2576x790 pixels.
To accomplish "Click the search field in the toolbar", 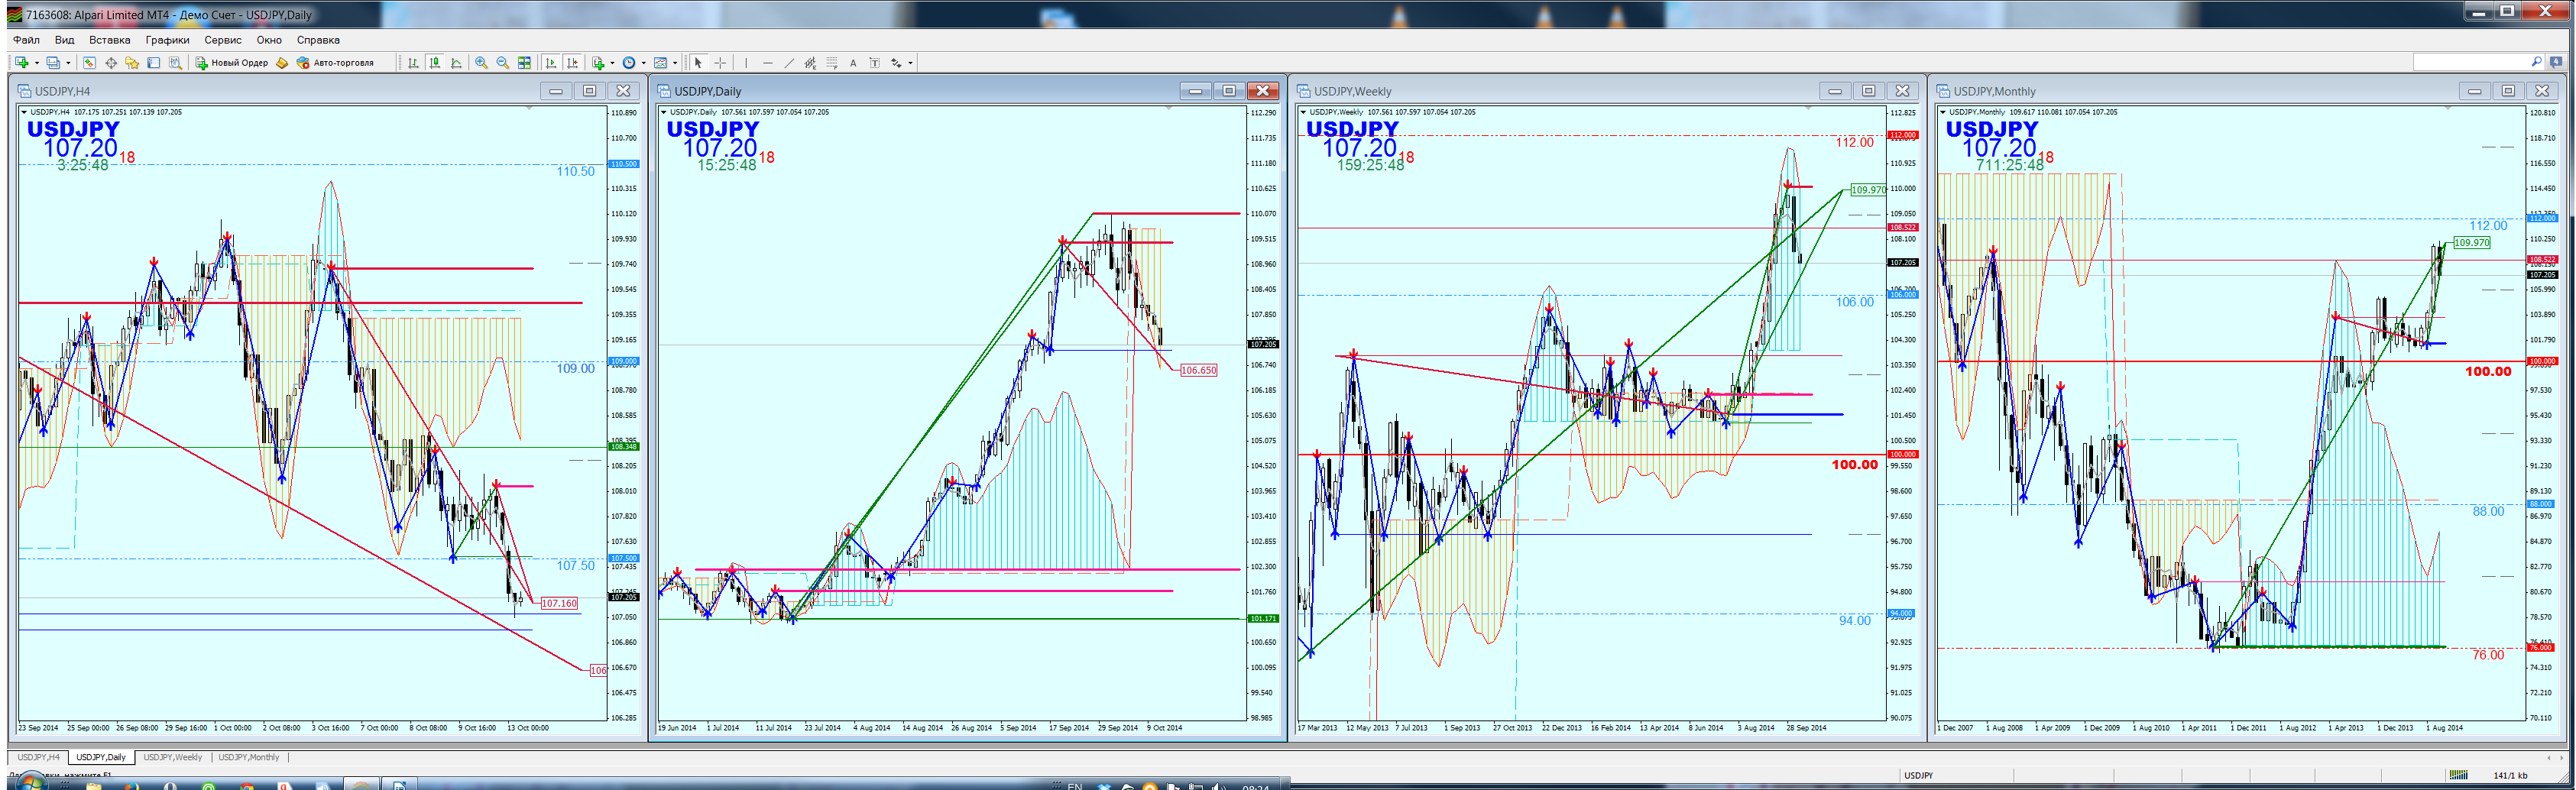I will tap(2470, 63).
